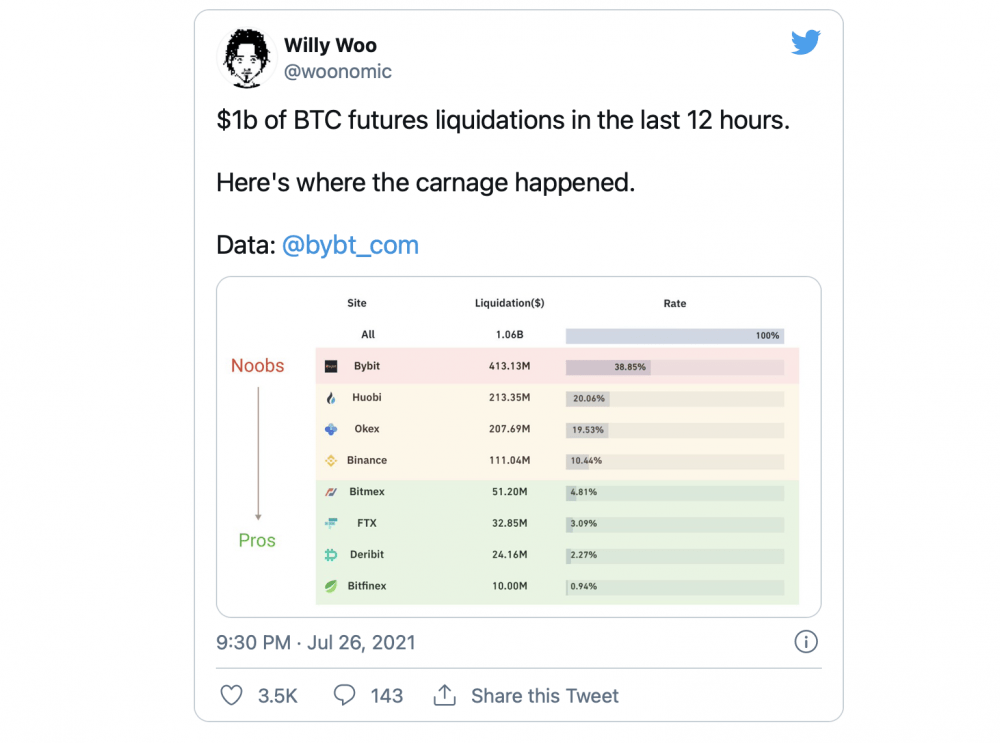
Task: Click the share upload arrow icon
Action: pos(445,695)
